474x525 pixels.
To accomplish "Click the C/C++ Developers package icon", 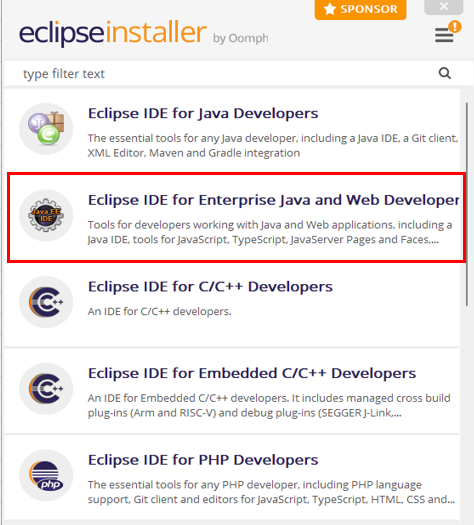I will coord(46,302).
